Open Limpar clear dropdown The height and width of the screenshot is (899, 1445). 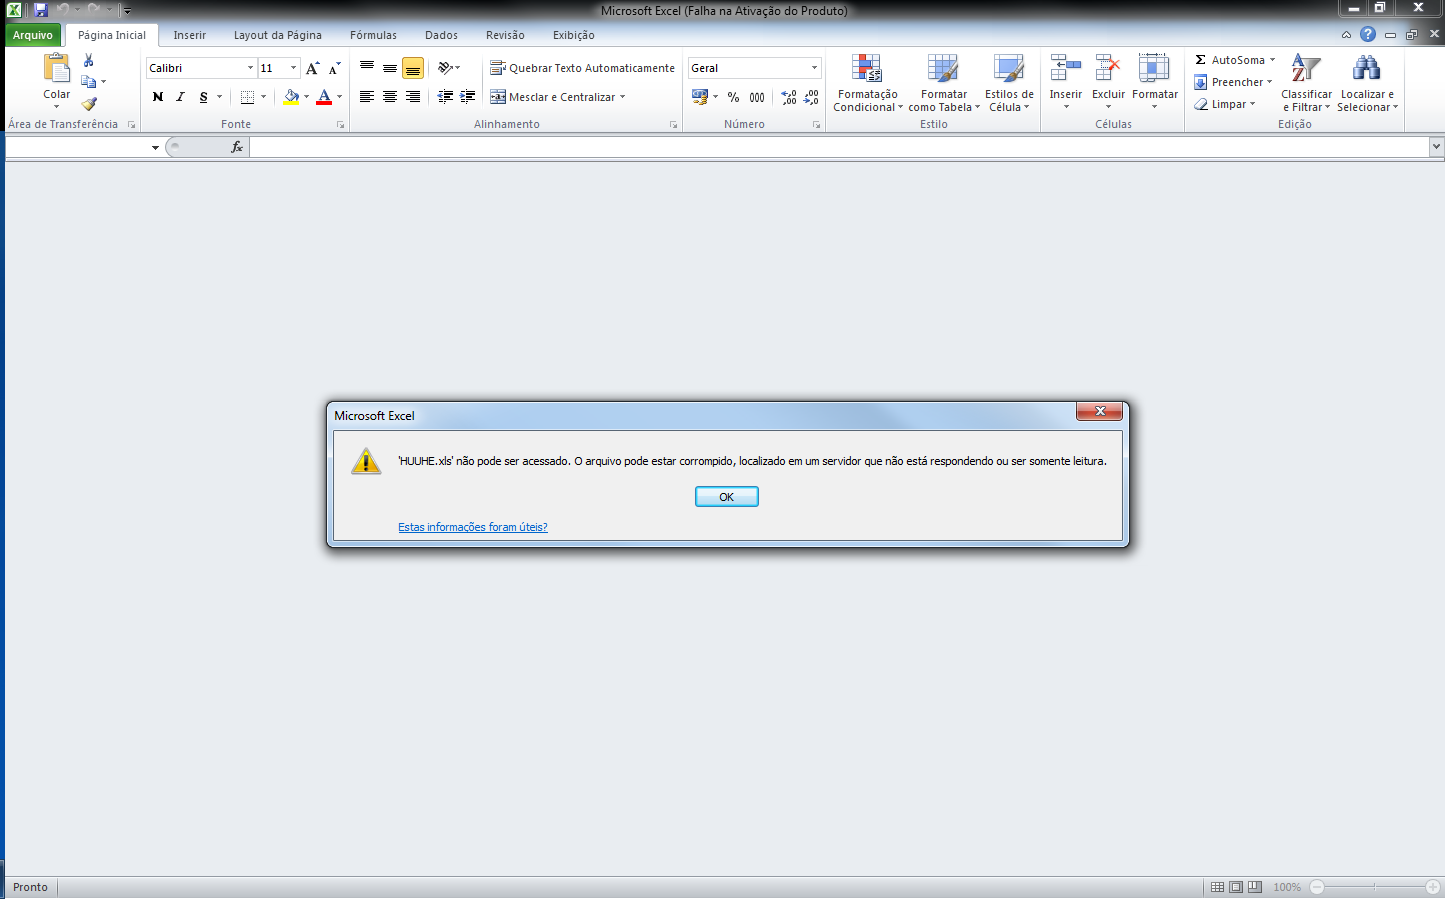point(1225,104)
